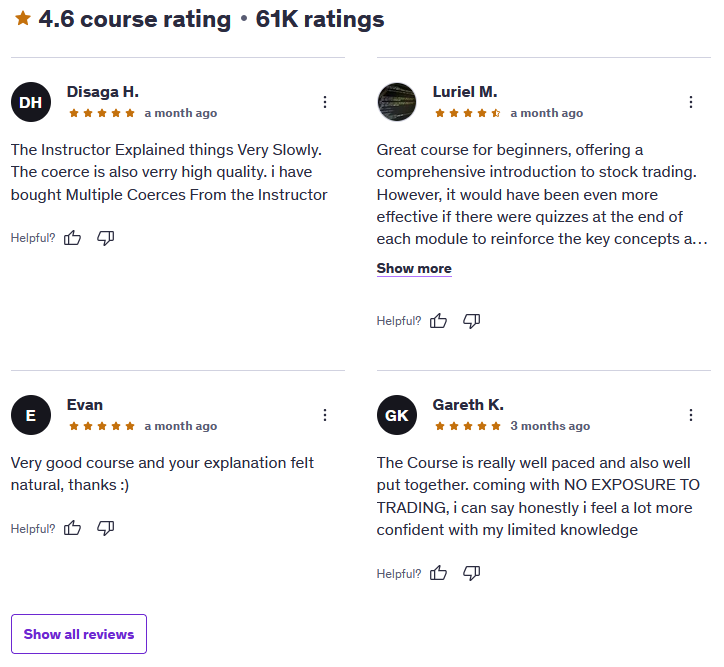Click the reviewer name Gareth K.
The width and height of the screenshot is (724, 667).
pyautogui.click(x=468, y=405)
